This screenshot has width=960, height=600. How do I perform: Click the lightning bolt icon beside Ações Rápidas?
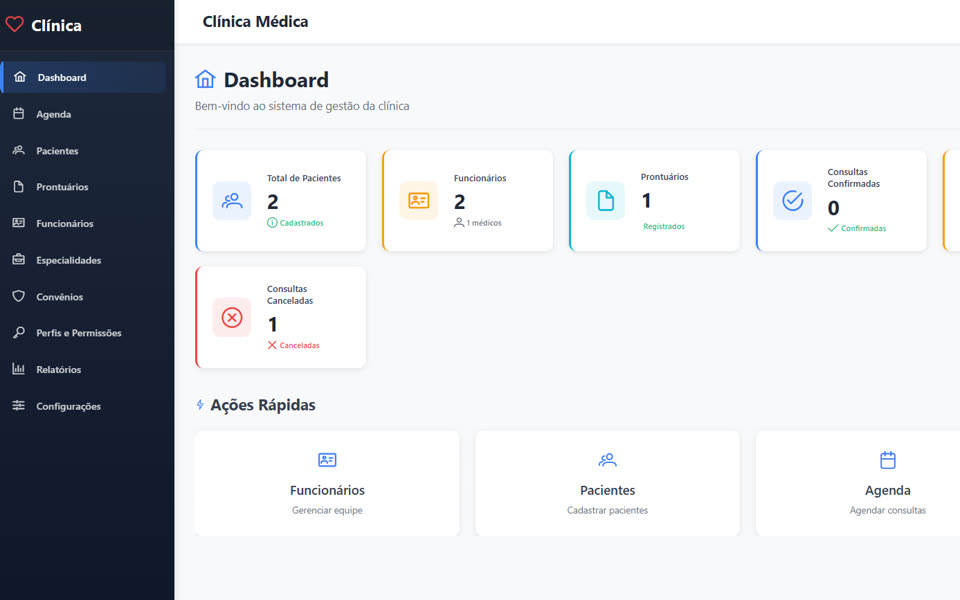[x=200, y=405]
